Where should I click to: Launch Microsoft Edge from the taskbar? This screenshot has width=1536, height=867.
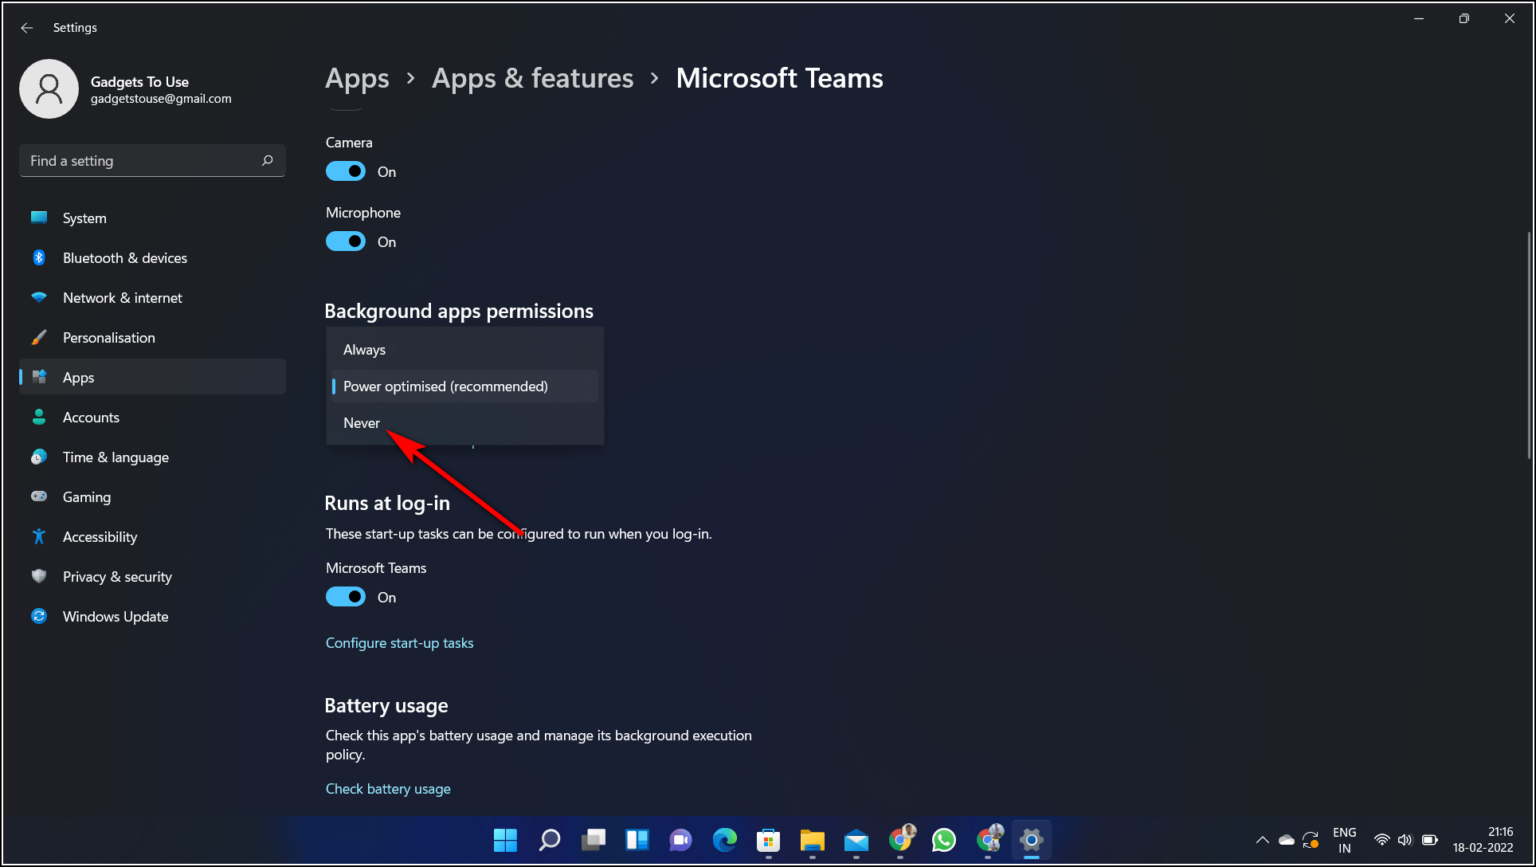coord(724,840)
